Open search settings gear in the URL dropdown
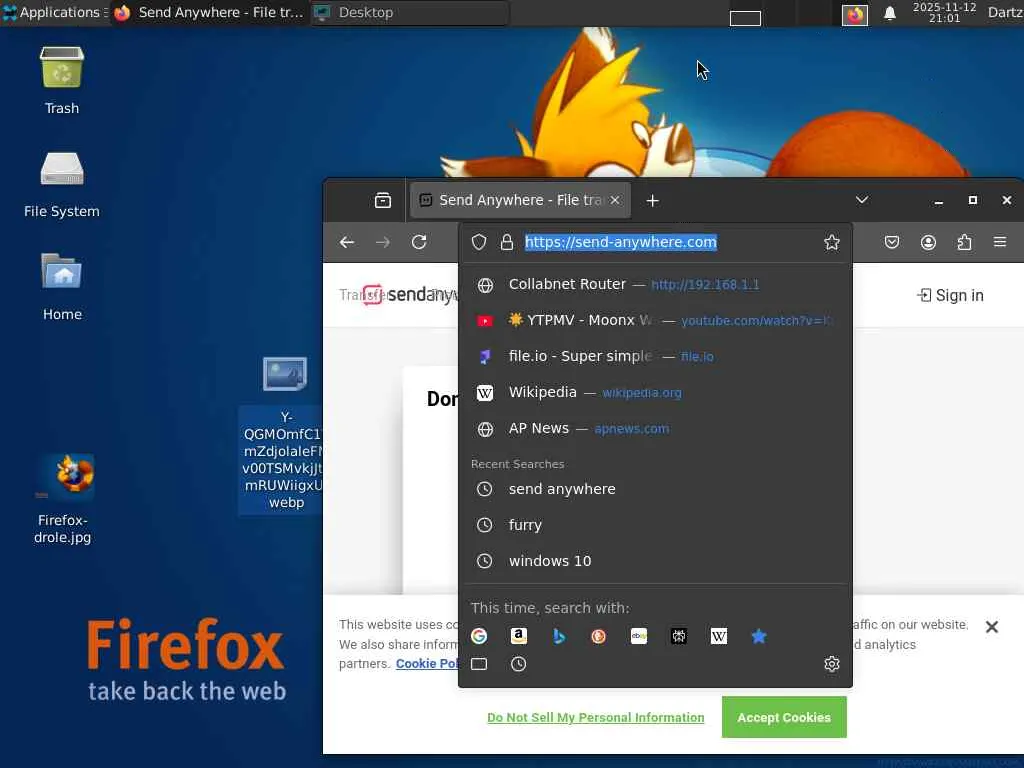 click(831, 664)
